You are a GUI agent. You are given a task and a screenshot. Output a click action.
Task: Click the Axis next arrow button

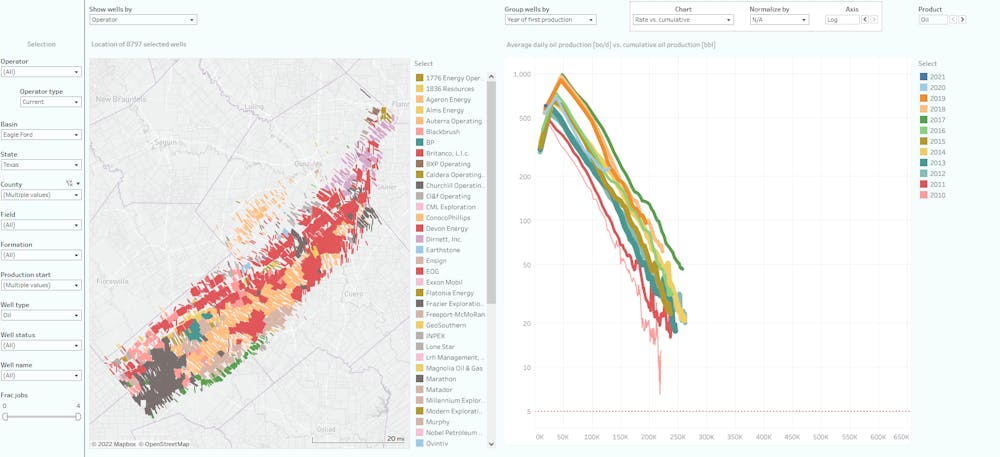[x=874, y=20]
